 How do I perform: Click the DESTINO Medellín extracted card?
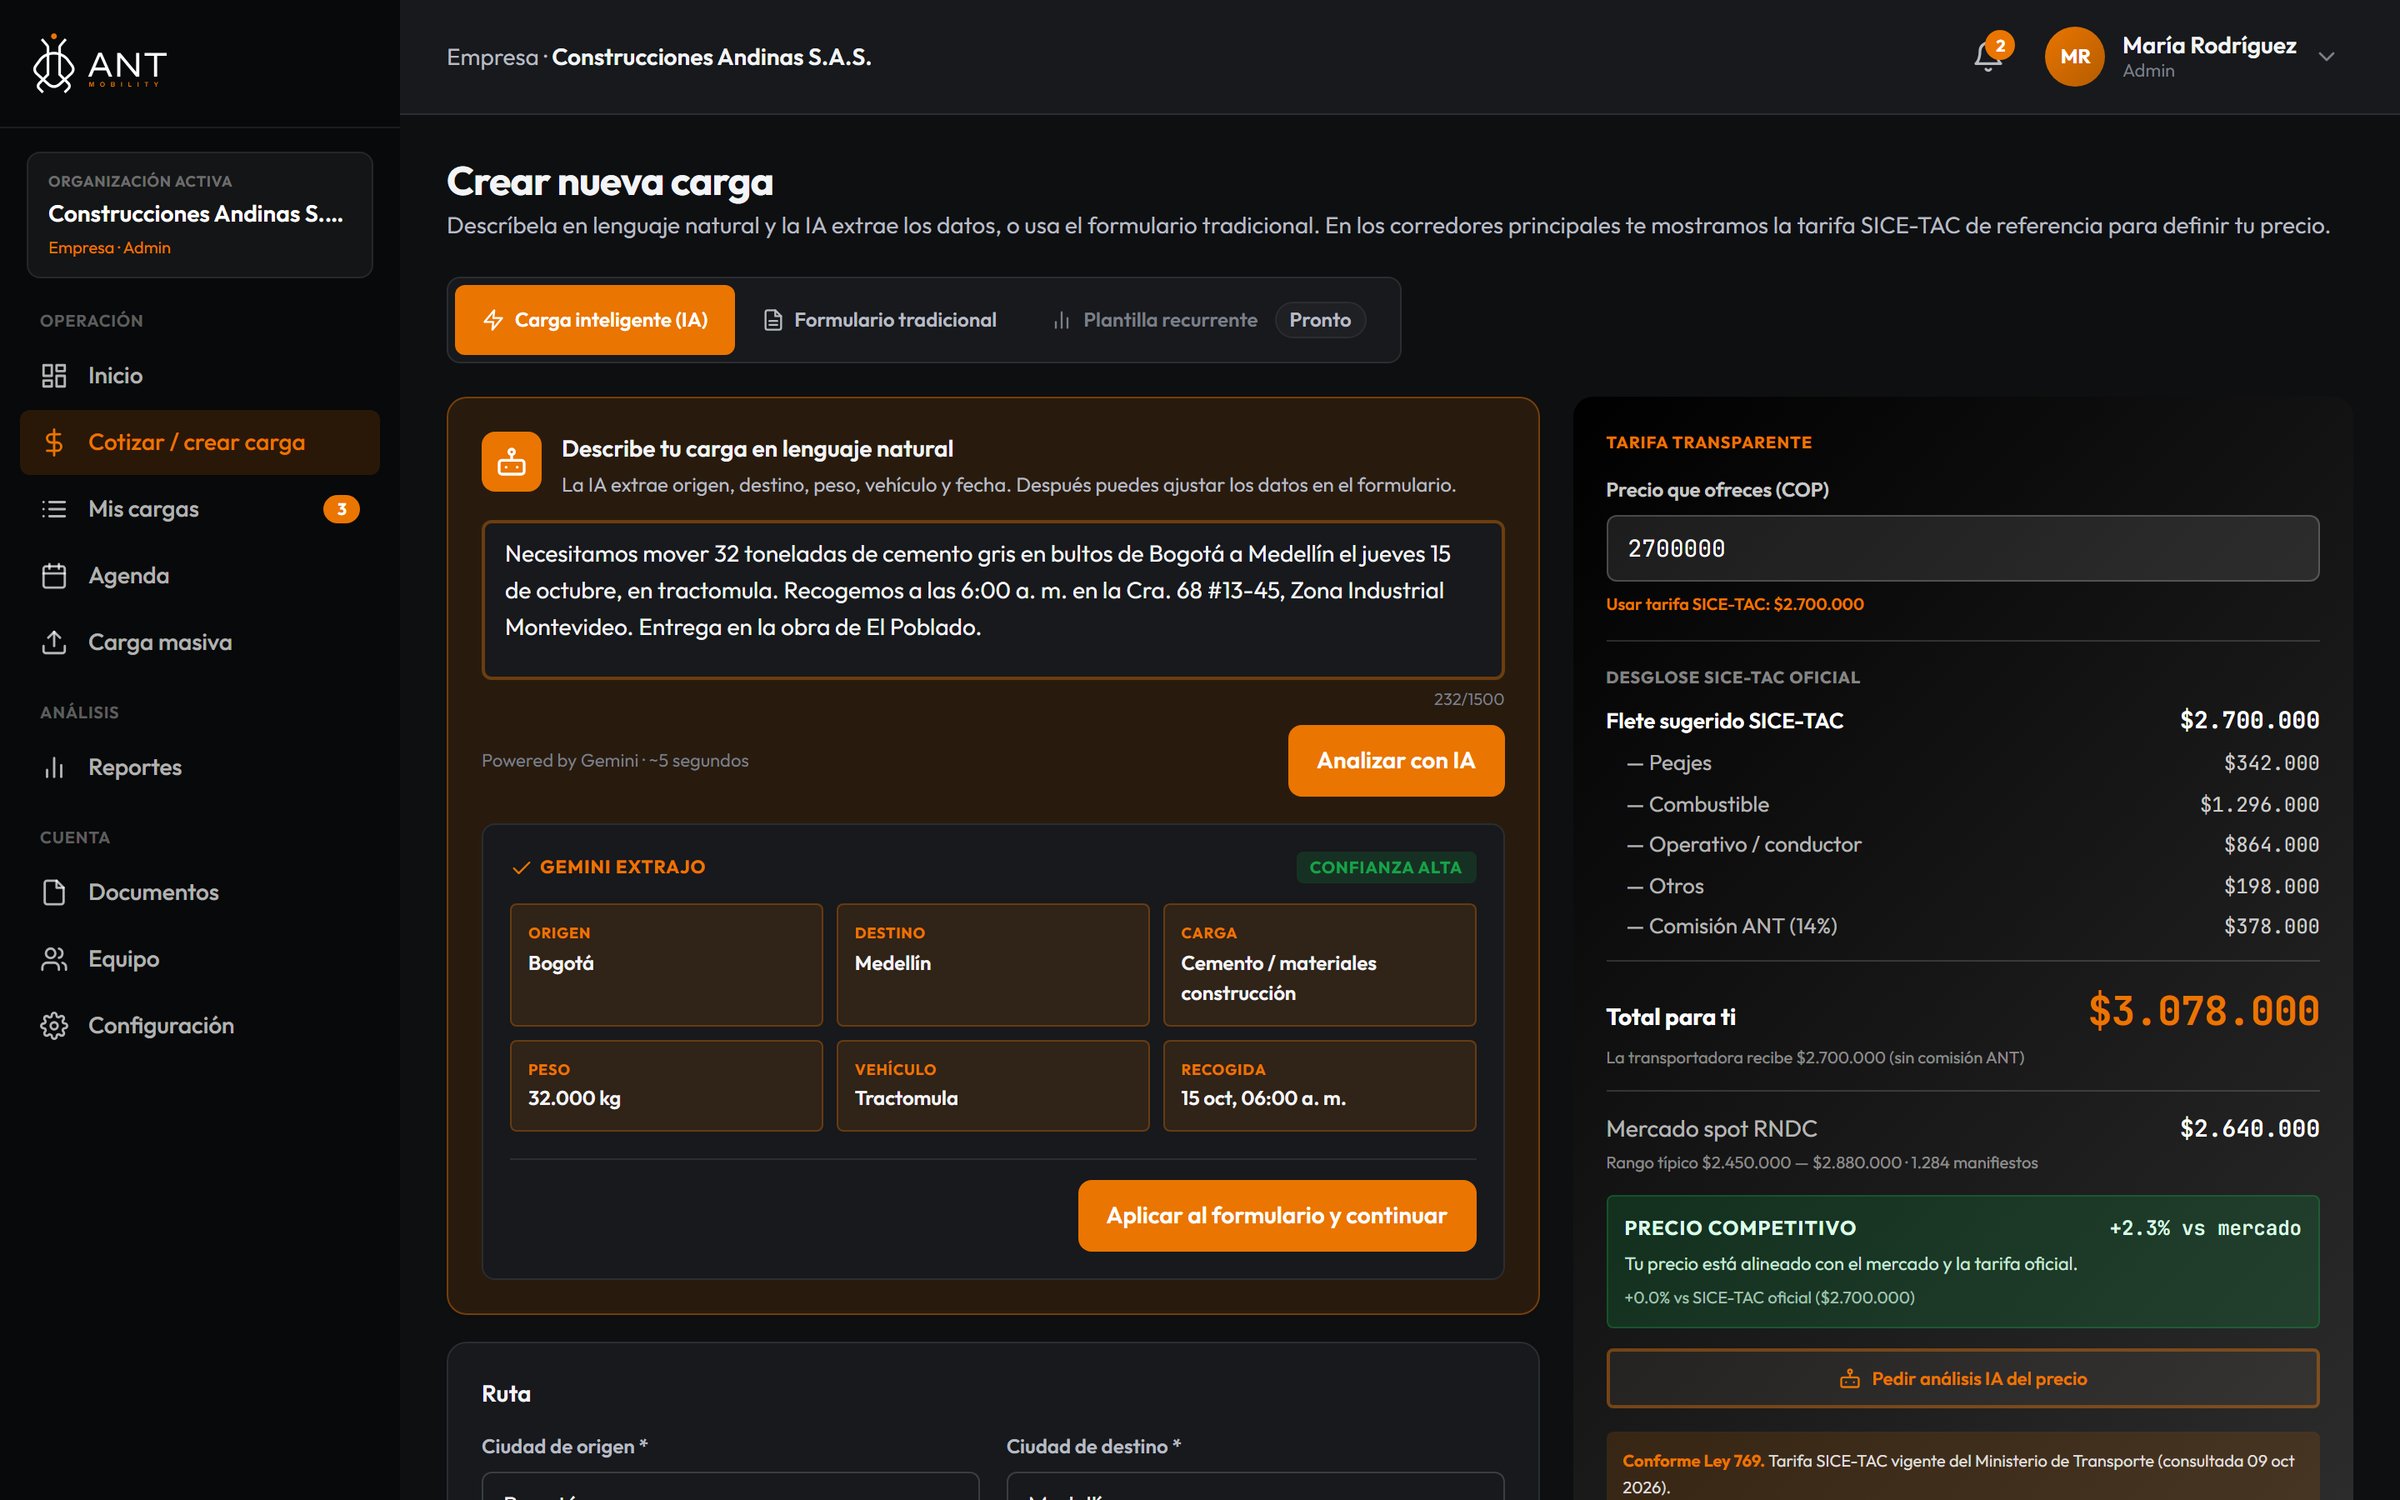(992, 965)
